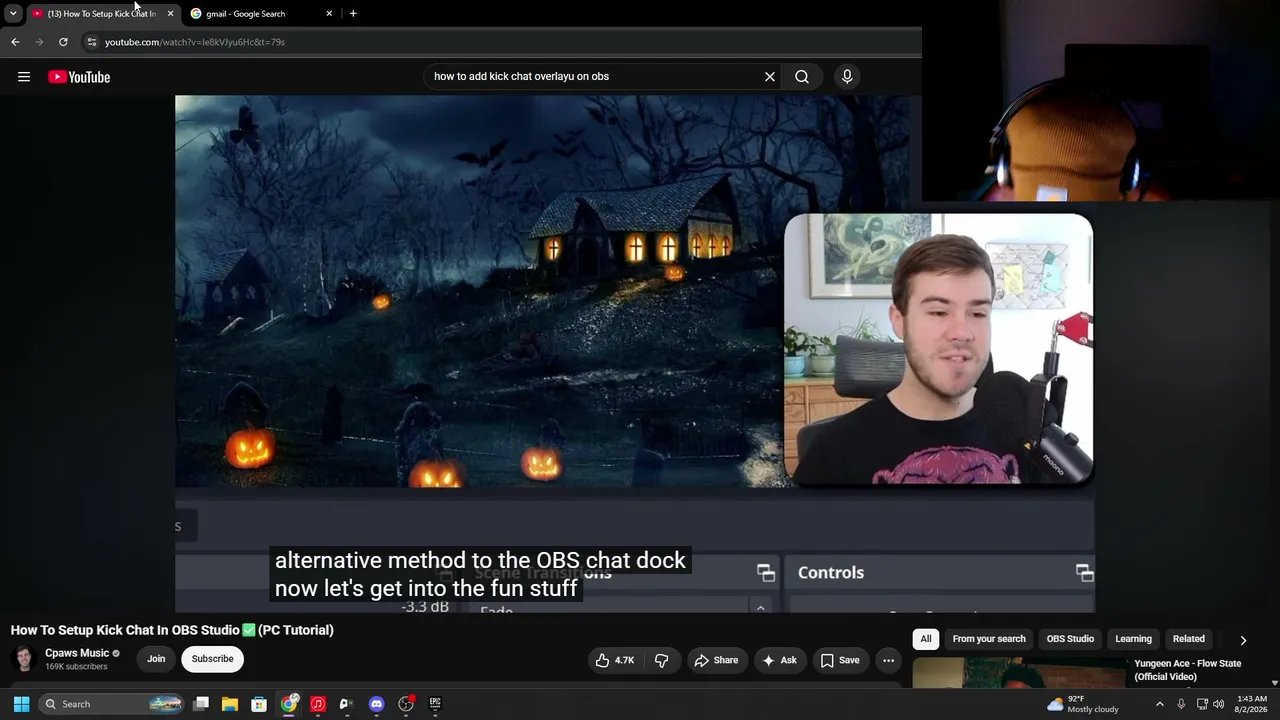Subscribe to Cpaws Music

click(212, 659)
